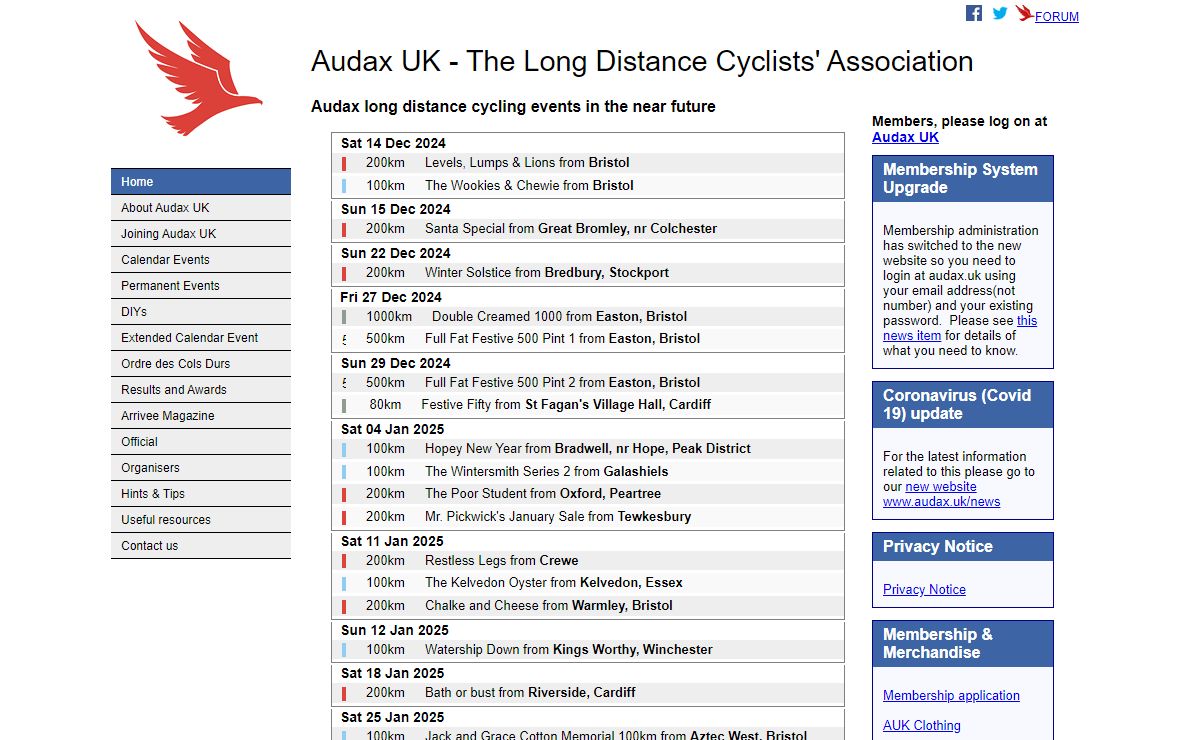Click the FORUM link

pos(1056,16)
